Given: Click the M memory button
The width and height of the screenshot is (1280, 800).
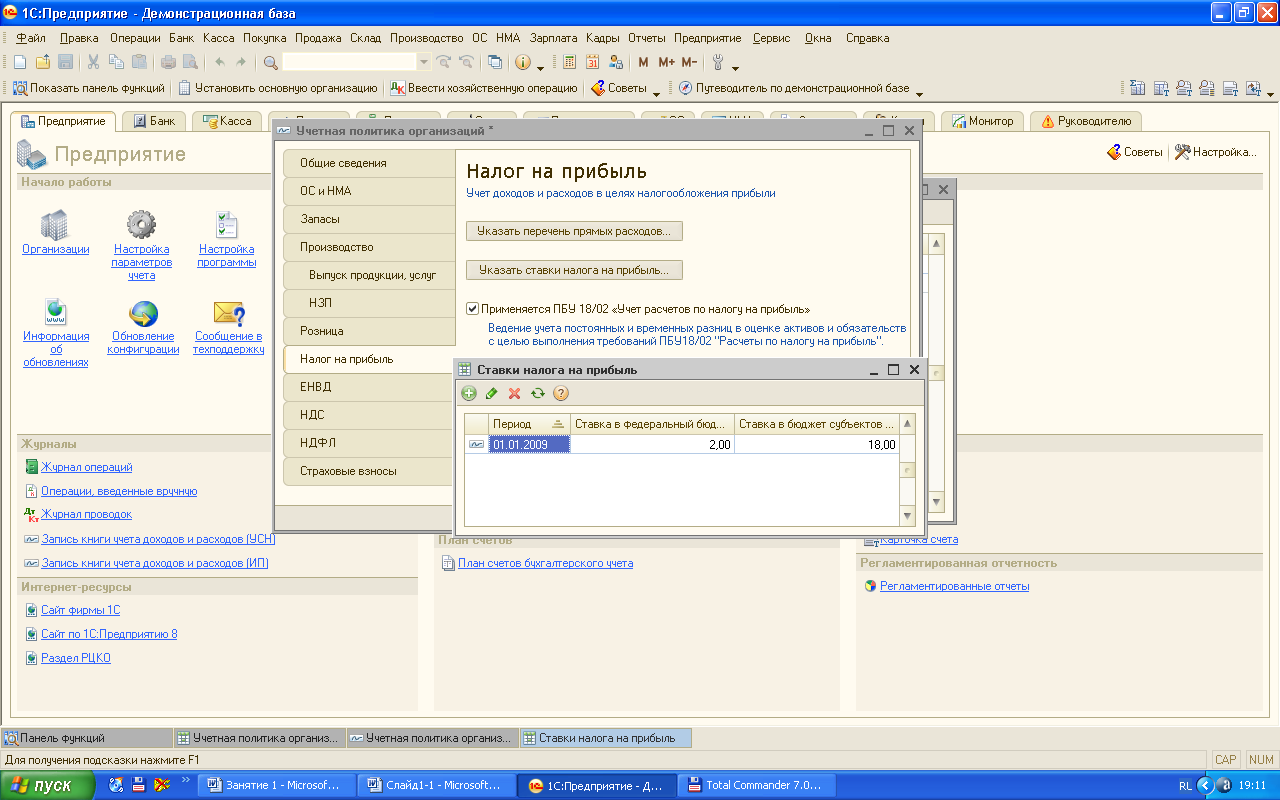Looking at the screenshot, I should pyautogui.click(x=643, y=62).
